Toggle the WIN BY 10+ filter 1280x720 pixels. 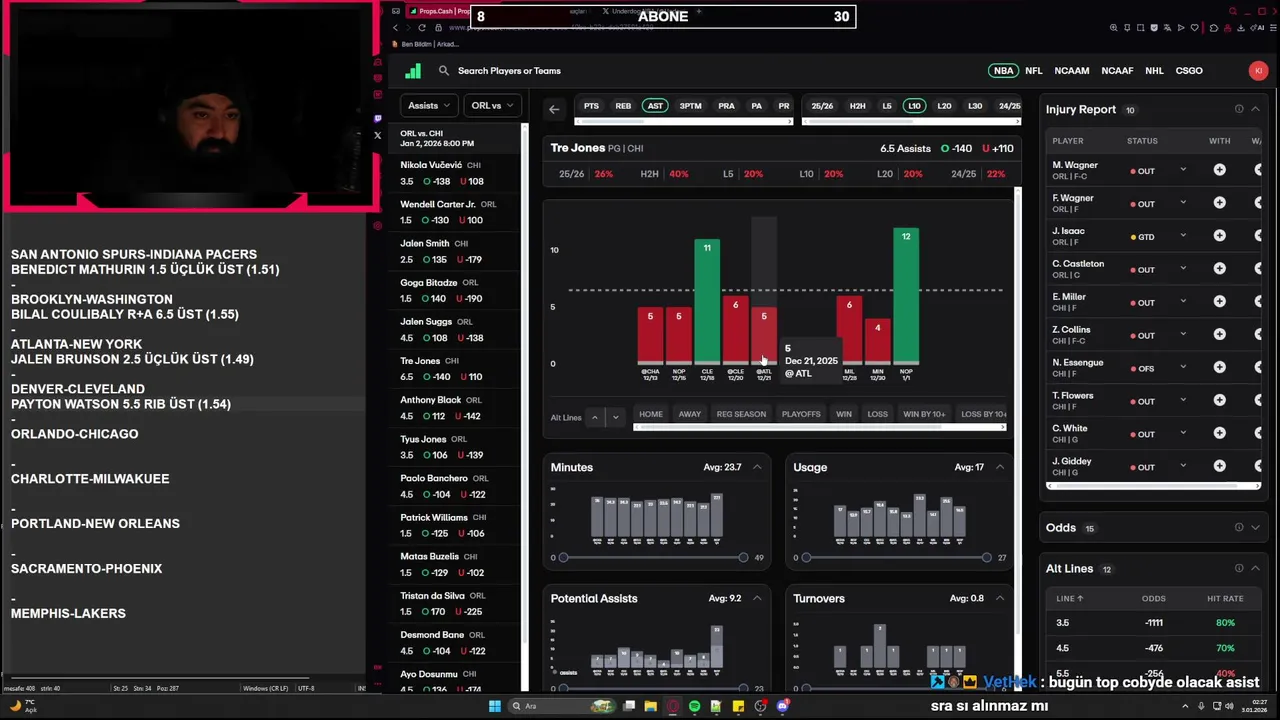924,414
